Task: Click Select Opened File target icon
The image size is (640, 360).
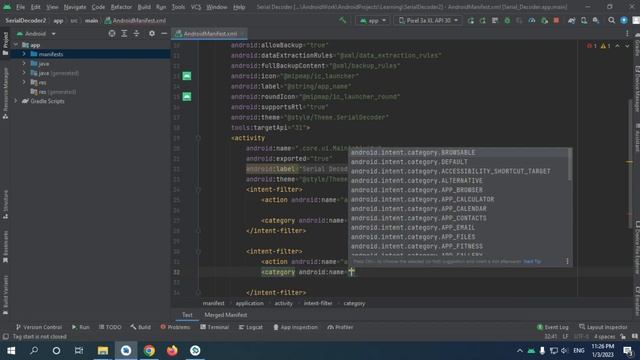Action: point(112,33)
